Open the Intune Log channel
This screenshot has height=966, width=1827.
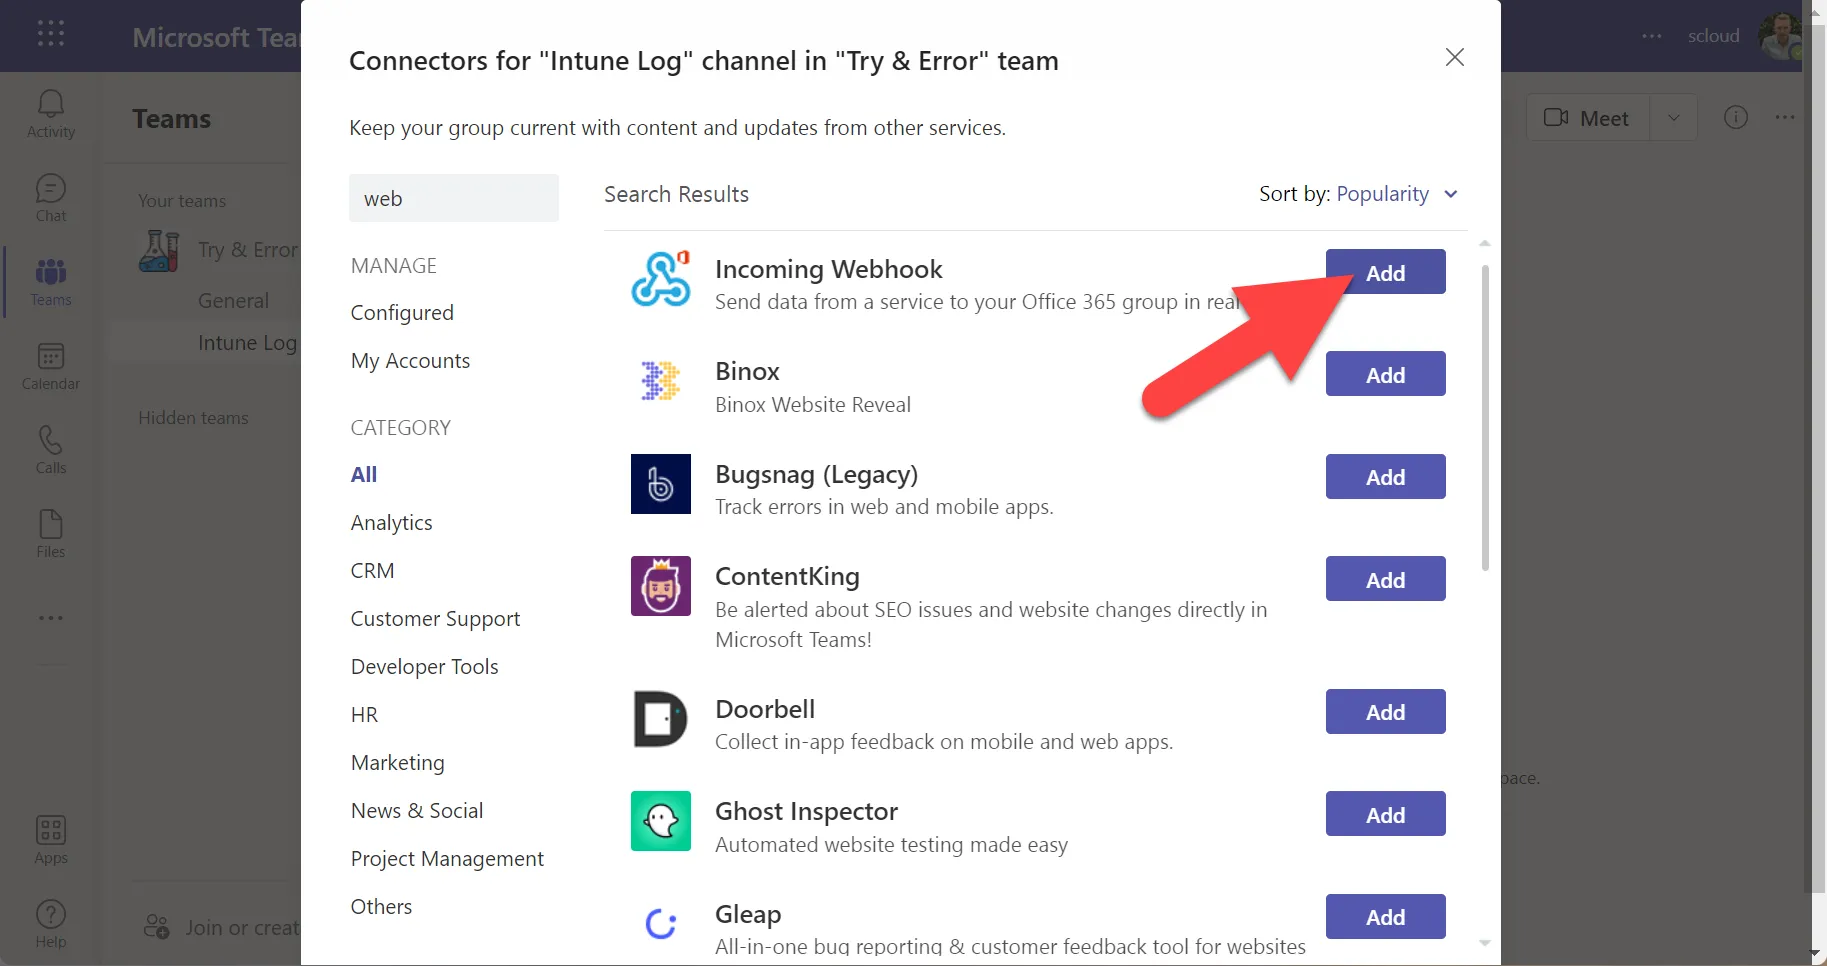247,343
